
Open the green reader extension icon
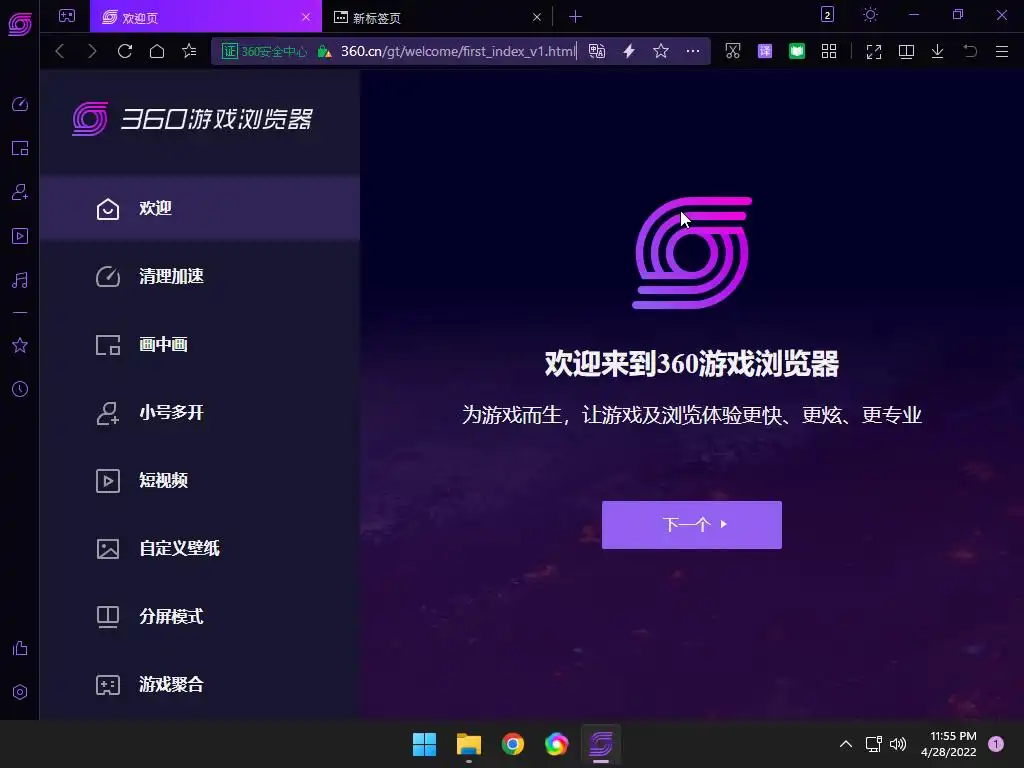coord(797,51)
